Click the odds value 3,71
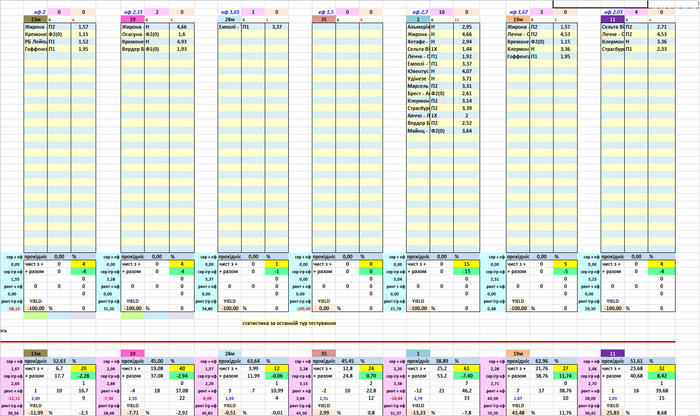The width and height of the screenshot is (700, 416). pos(467,79)
